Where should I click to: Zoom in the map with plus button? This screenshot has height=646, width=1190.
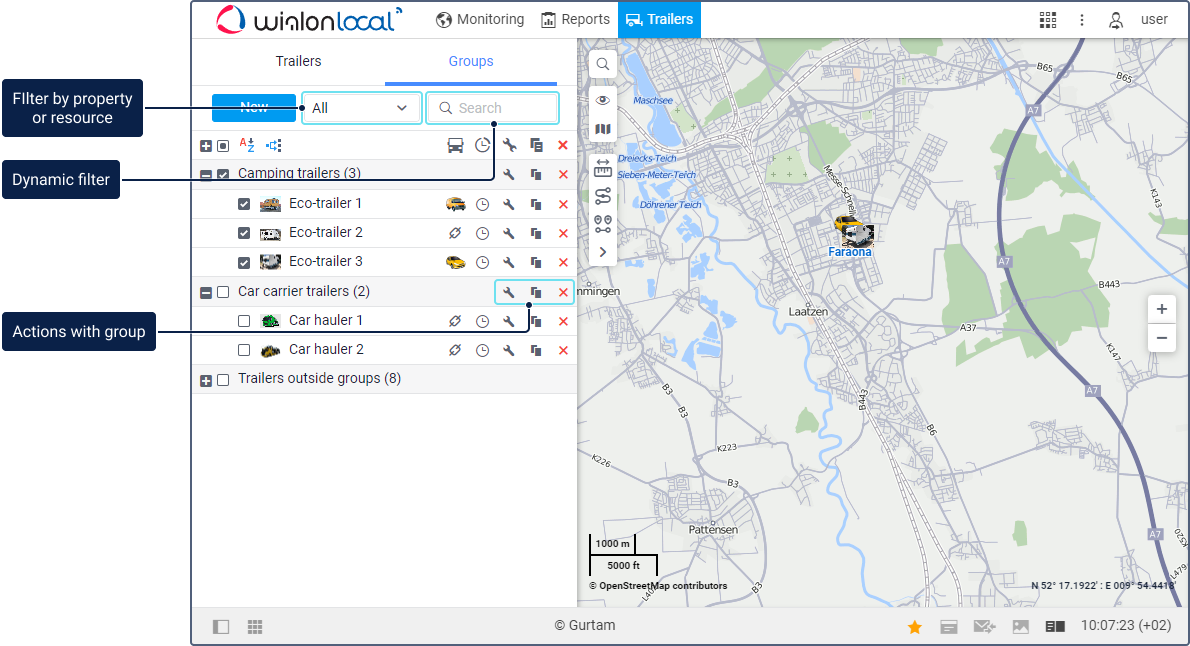[1161, 309]
